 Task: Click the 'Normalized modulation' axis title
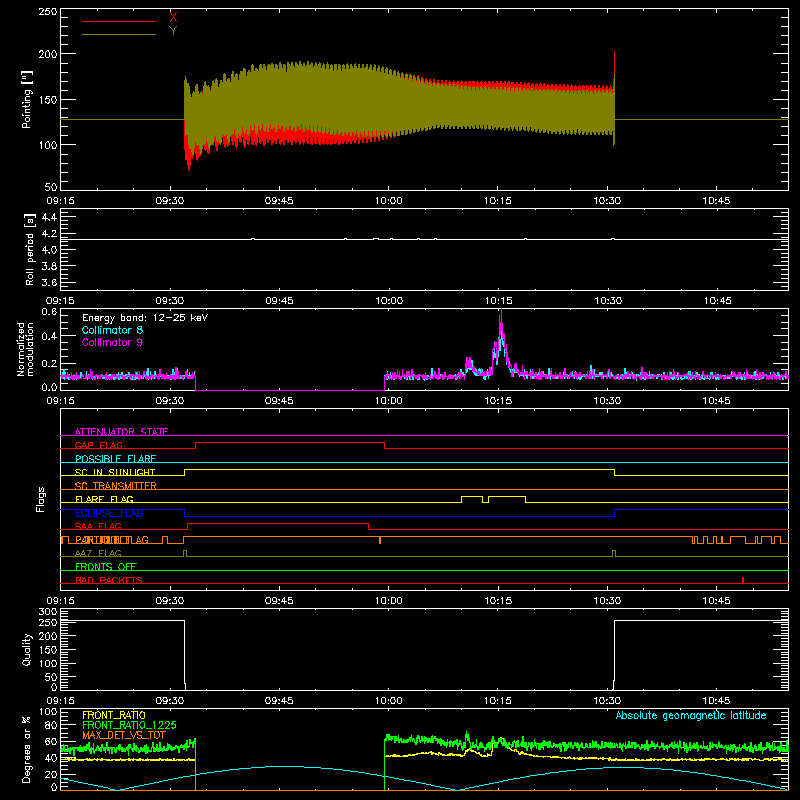26,349
